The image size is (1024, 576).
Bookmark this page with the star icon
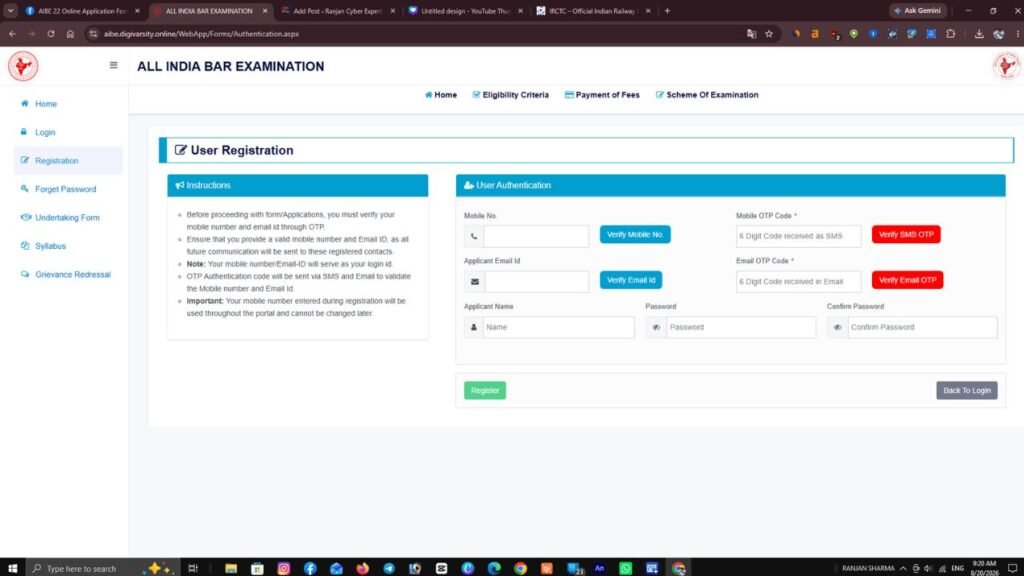click(769, 34)
